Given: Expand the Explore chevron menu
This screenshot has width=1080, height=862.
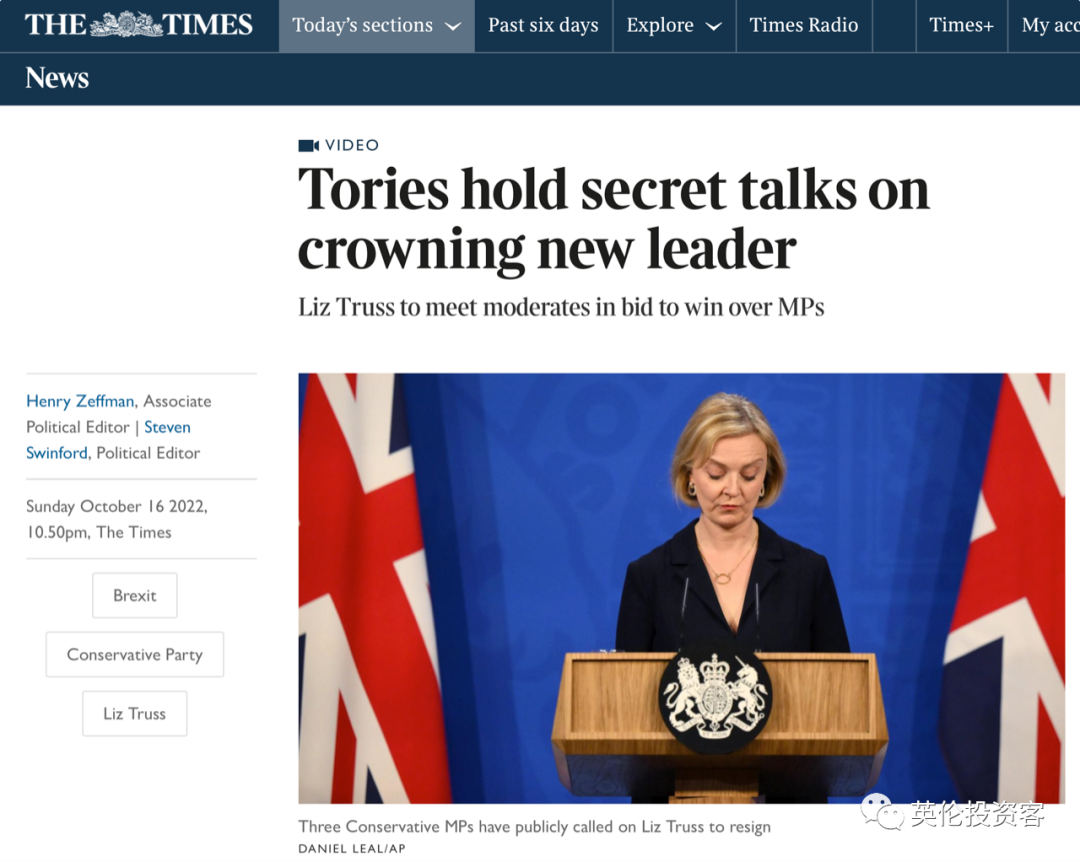Looking at the screenshot, I should pyautogui.click(x=714, y=26).
